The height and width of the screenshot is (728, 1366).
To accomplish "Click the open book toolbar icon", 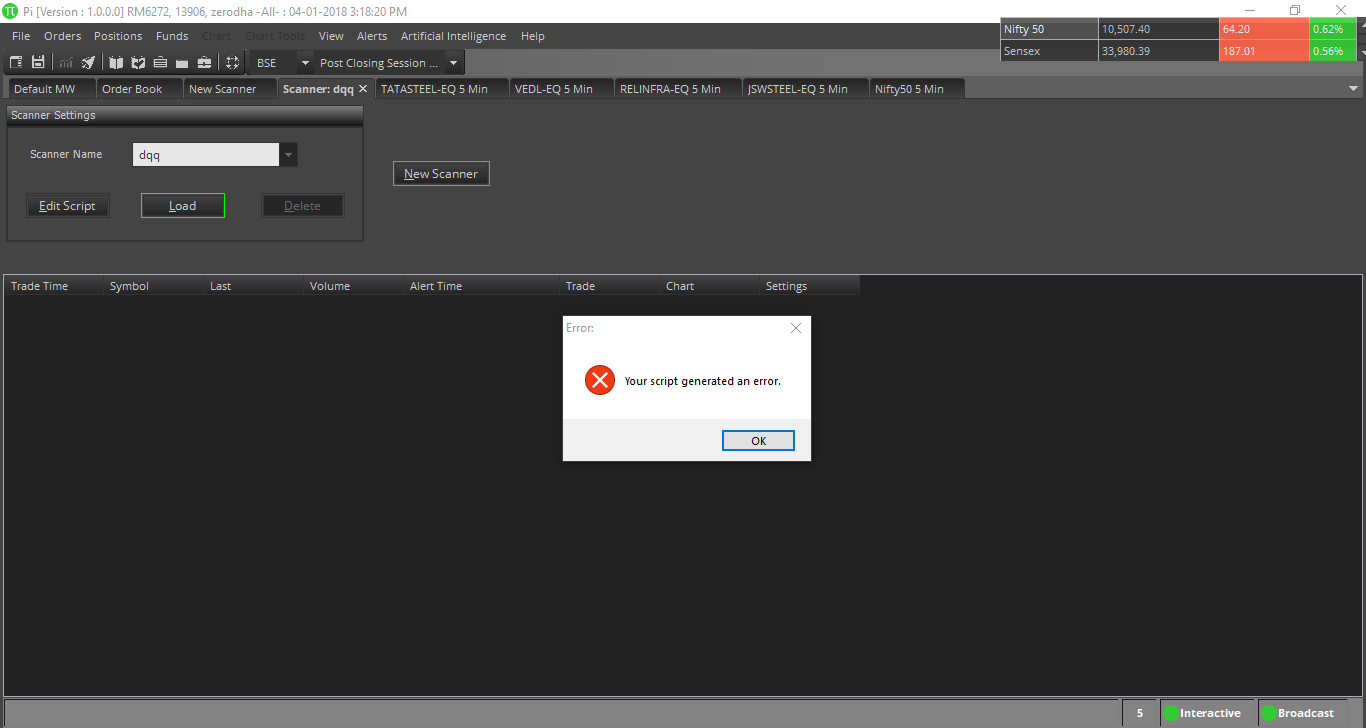I will click(x=116, y=63).
